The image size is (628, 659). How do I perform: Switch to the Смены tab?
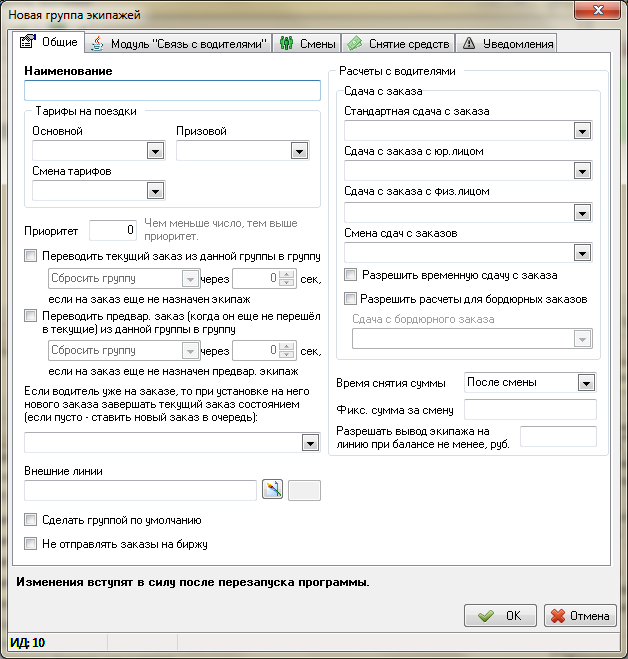point(307,43)
